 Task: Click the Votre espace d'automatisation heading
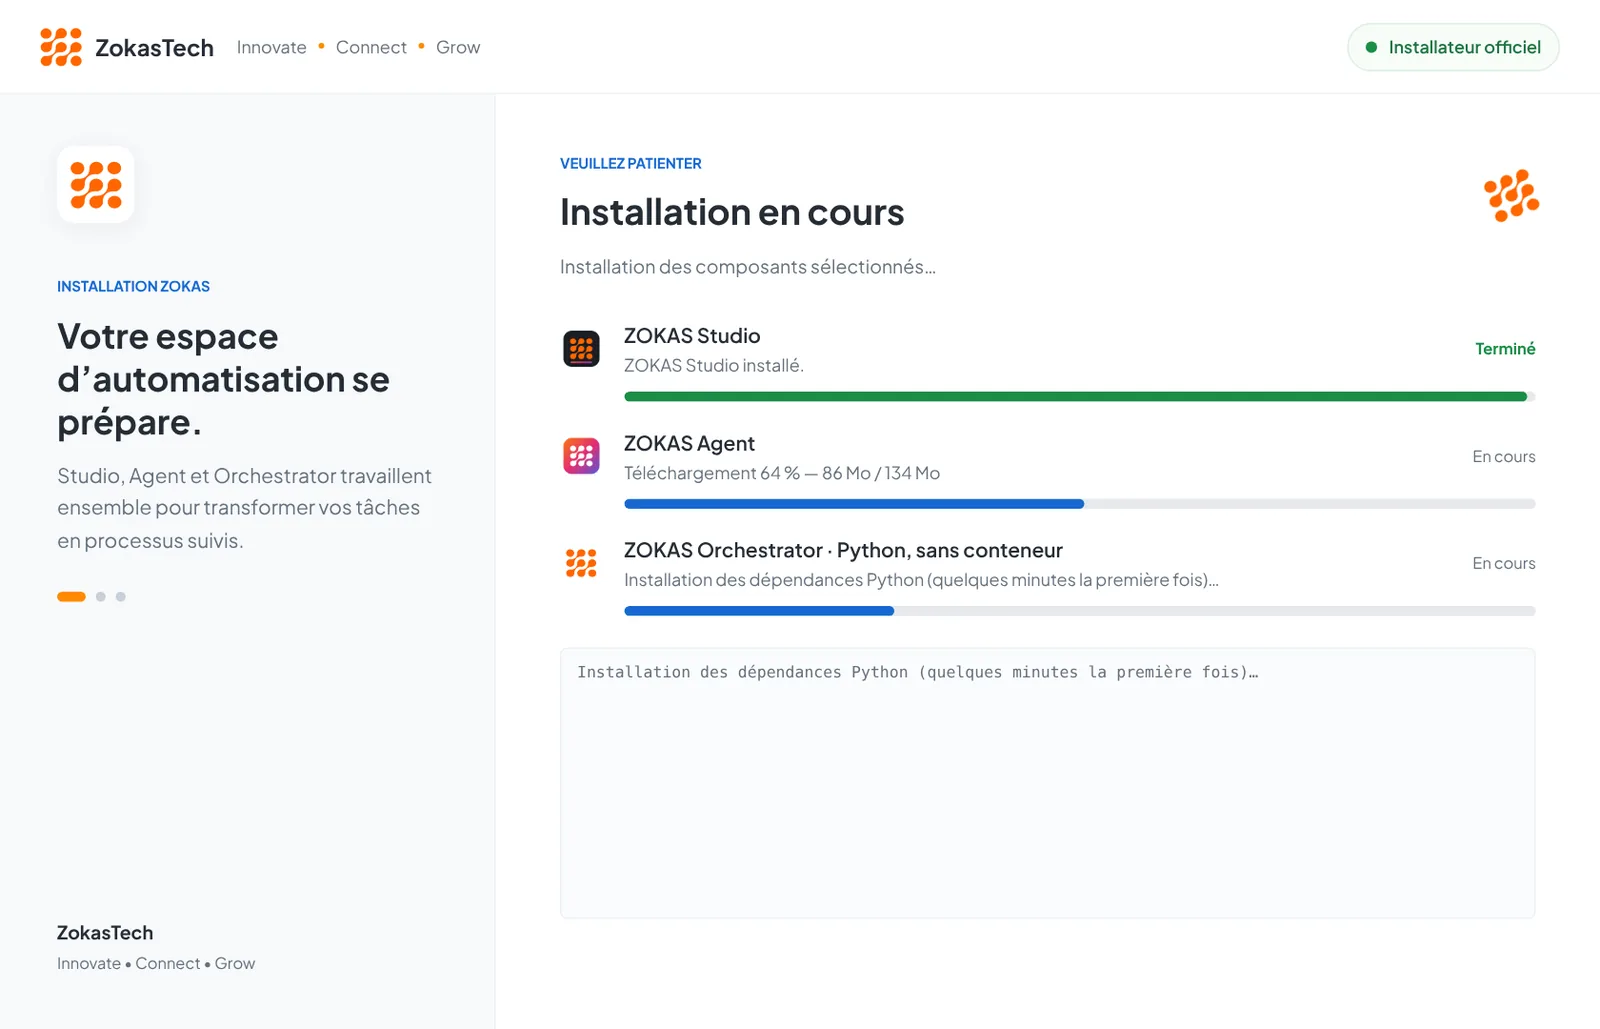[x=223, y=380]
